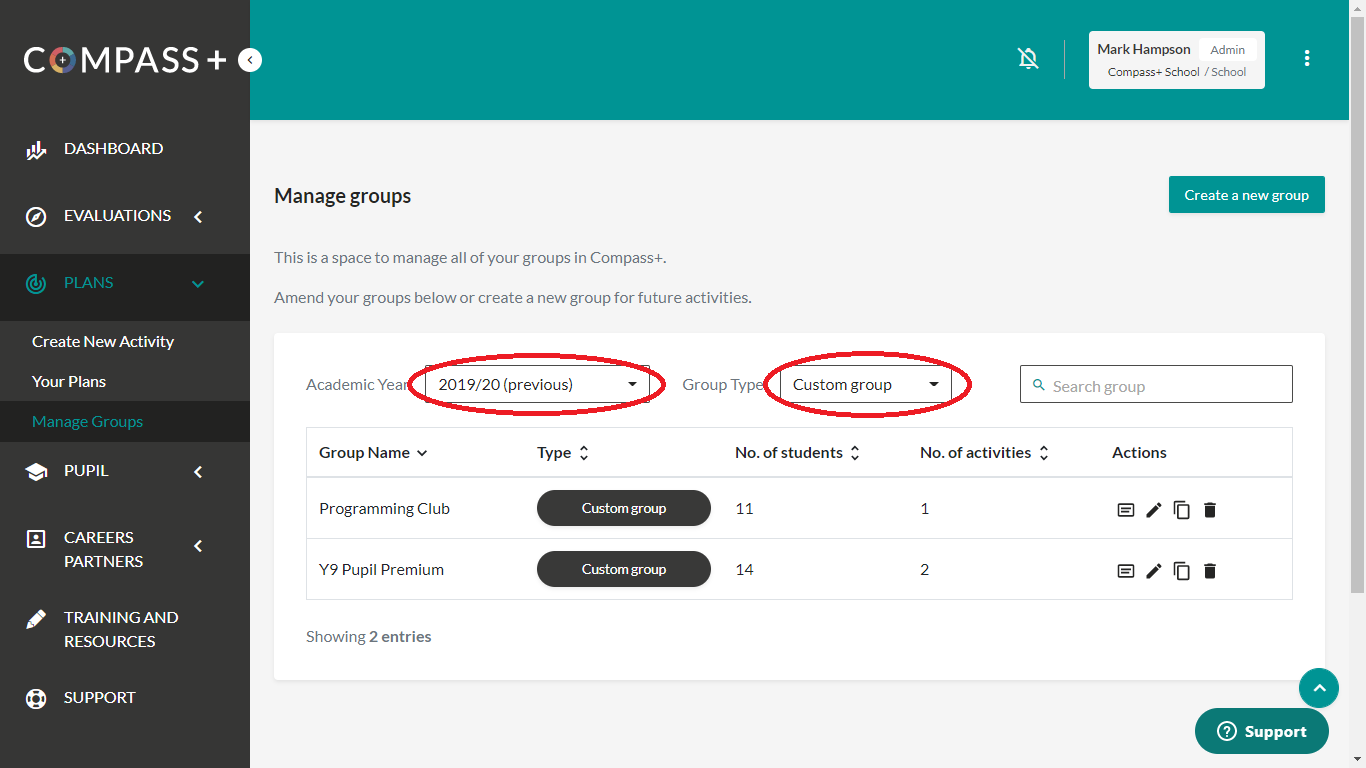Open the Group Type dropdown
Viewport: 1366px width, 768px height.
865,385
